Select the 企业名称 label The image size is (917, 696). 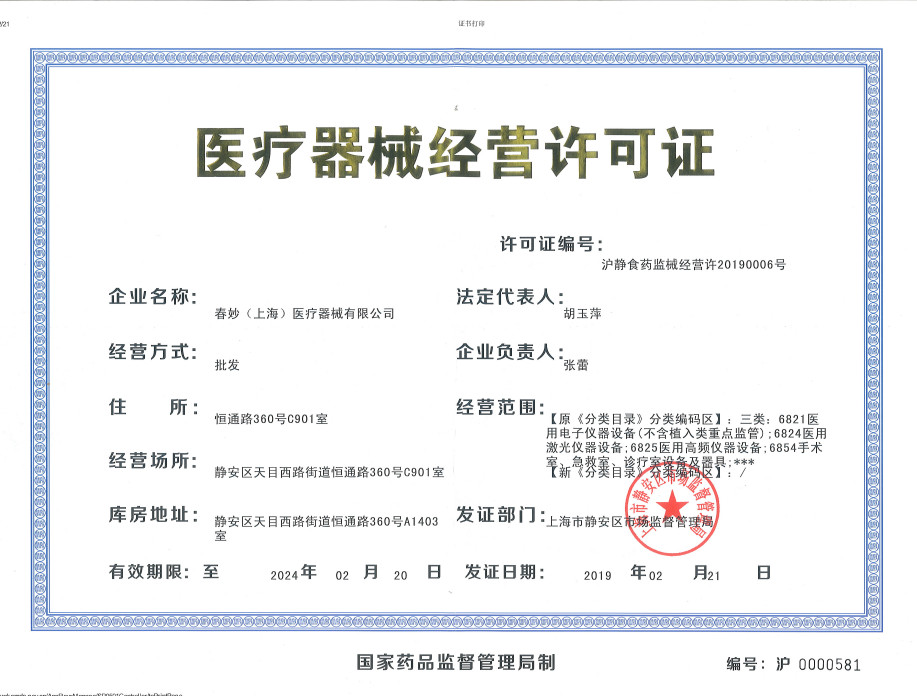click(x=153, y=297)
